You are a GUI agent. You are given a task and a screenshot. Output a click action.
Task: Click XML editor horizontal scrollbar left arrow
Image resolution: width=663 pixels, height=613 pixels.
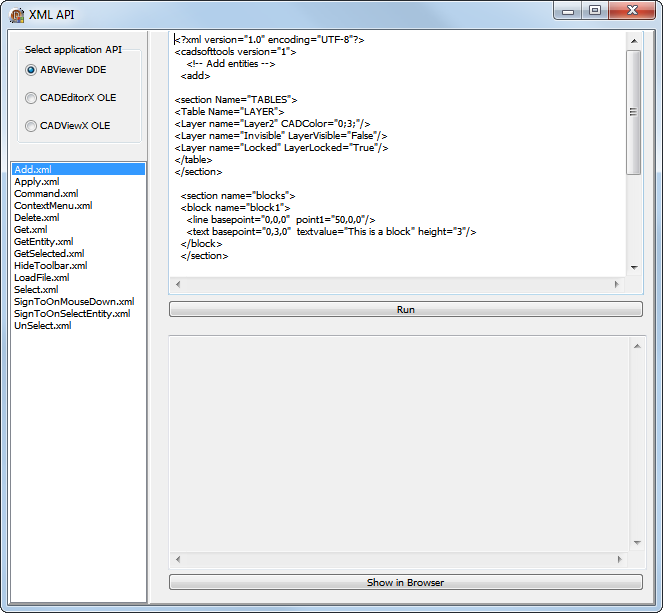(x=178, y=285)
